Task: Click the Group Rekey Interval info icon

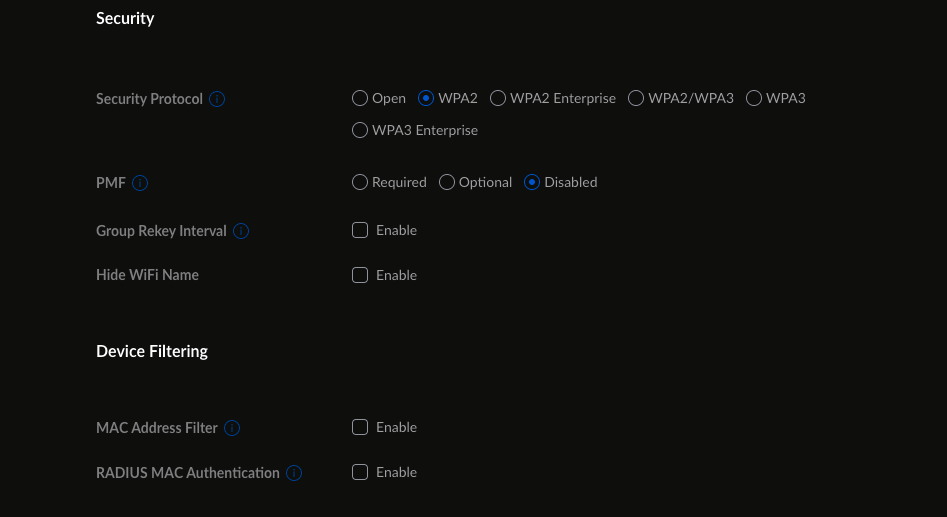Action: 241,231
